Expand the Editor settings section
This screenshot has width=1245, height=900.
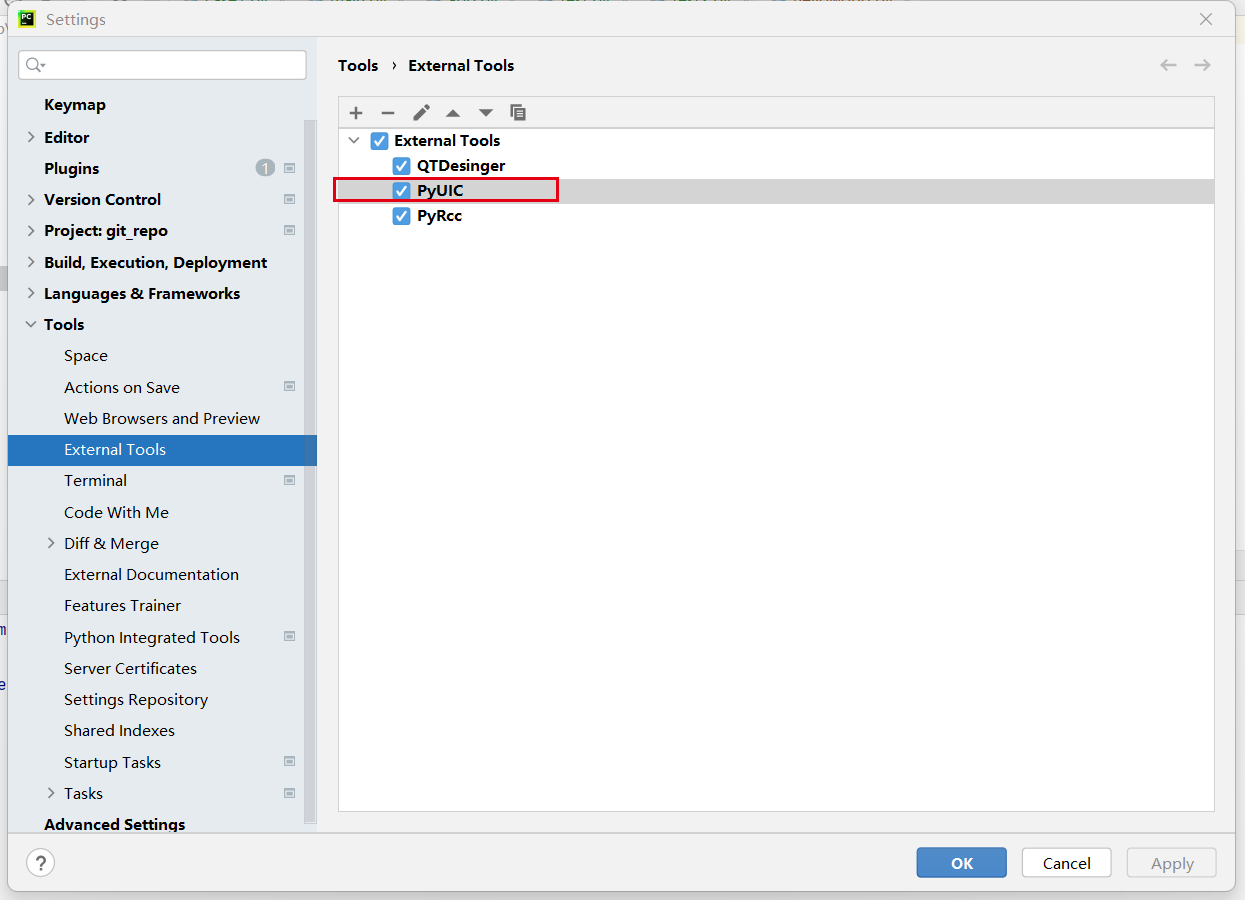click(x=31, y=137)
